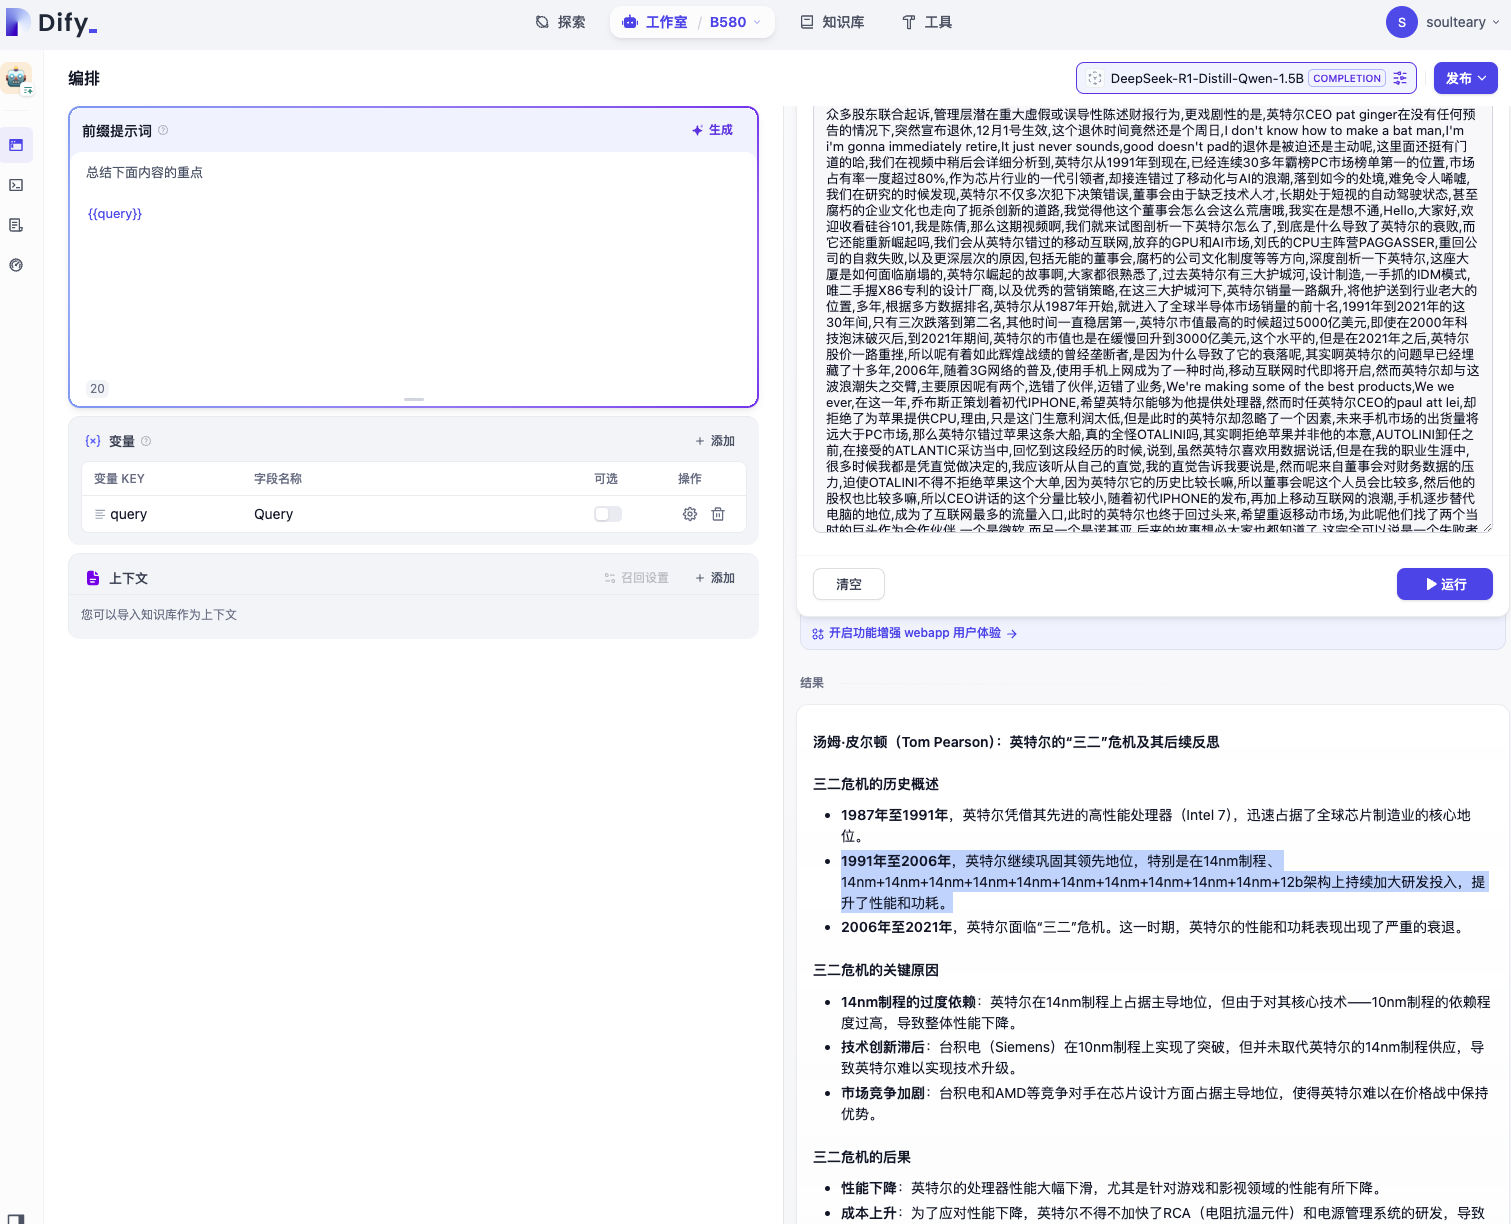Open the API access terminal sidebar icon
Image resolution: width=1511 pixels, height=1224 pixels.
click(x=16, y=185)
